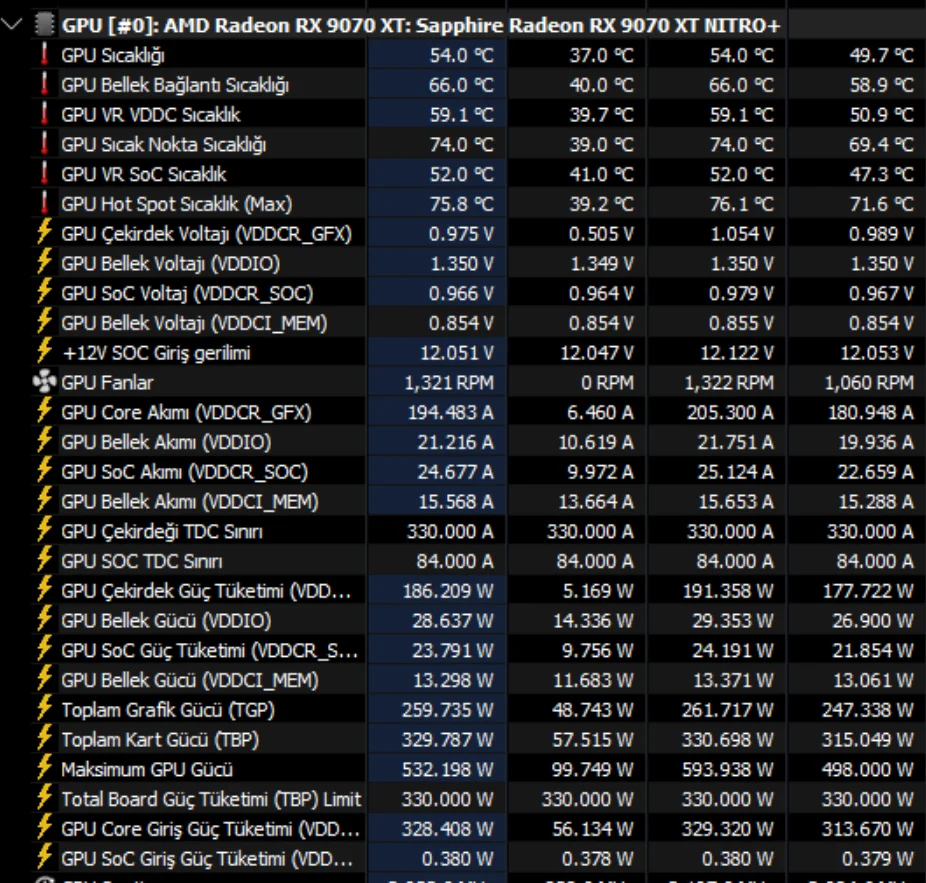
Task: Collapse the GPU [#0] AMD Radeon section
Action: point(11,25)
